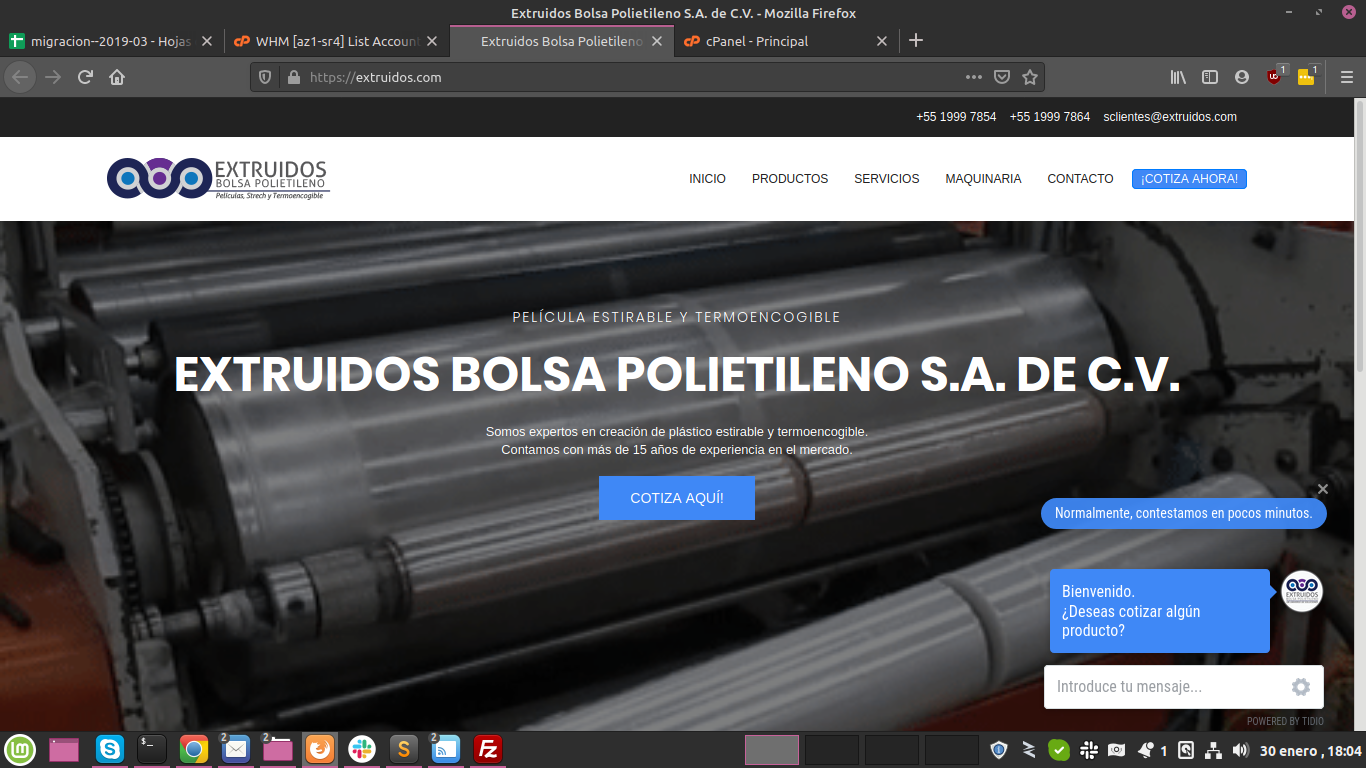Viewport: 1366px width, 768px height.
Task: Open page actions three-dots menu
Action: tap(973, 77)
